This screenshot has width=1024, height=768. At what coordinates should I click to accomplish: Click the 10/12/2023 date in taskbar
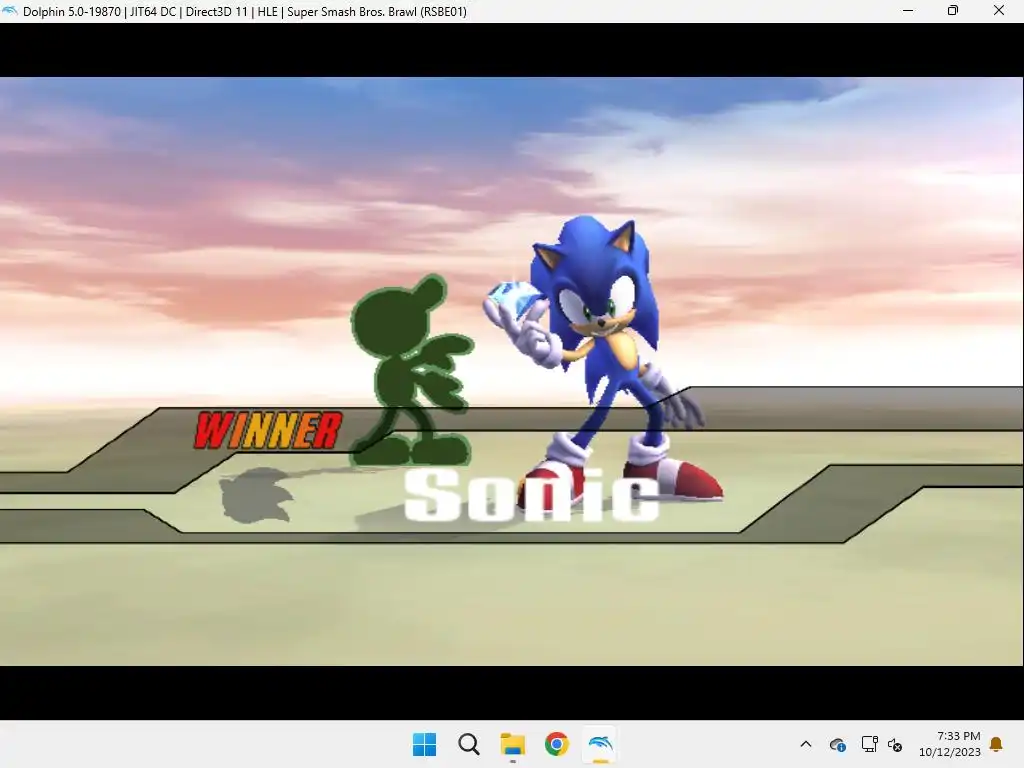(x=950, y=752)
